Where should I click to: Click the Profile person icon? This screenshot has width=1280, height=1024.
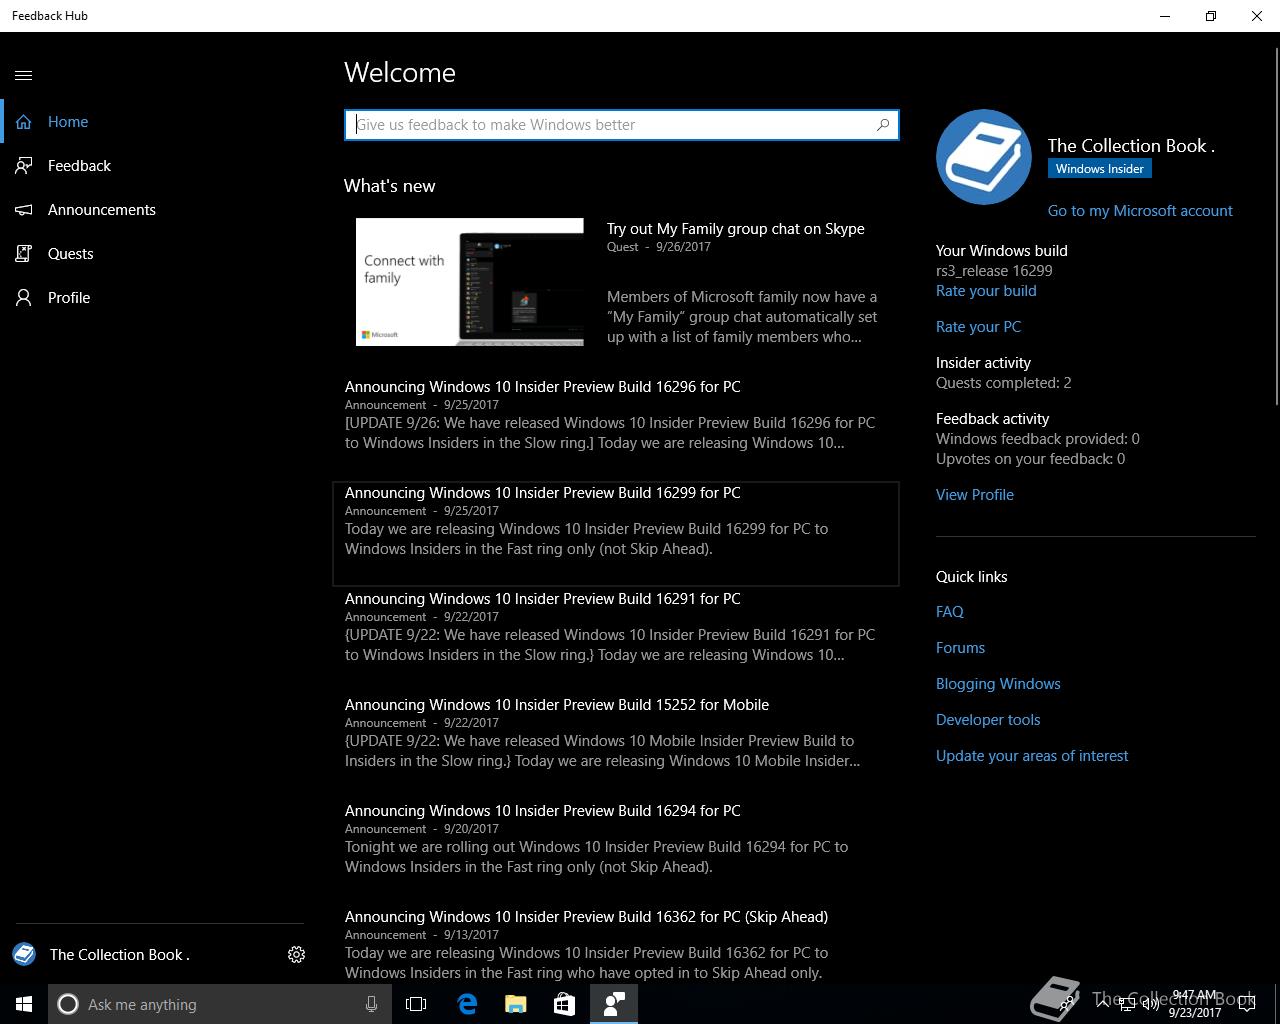[x=24, y=298]
